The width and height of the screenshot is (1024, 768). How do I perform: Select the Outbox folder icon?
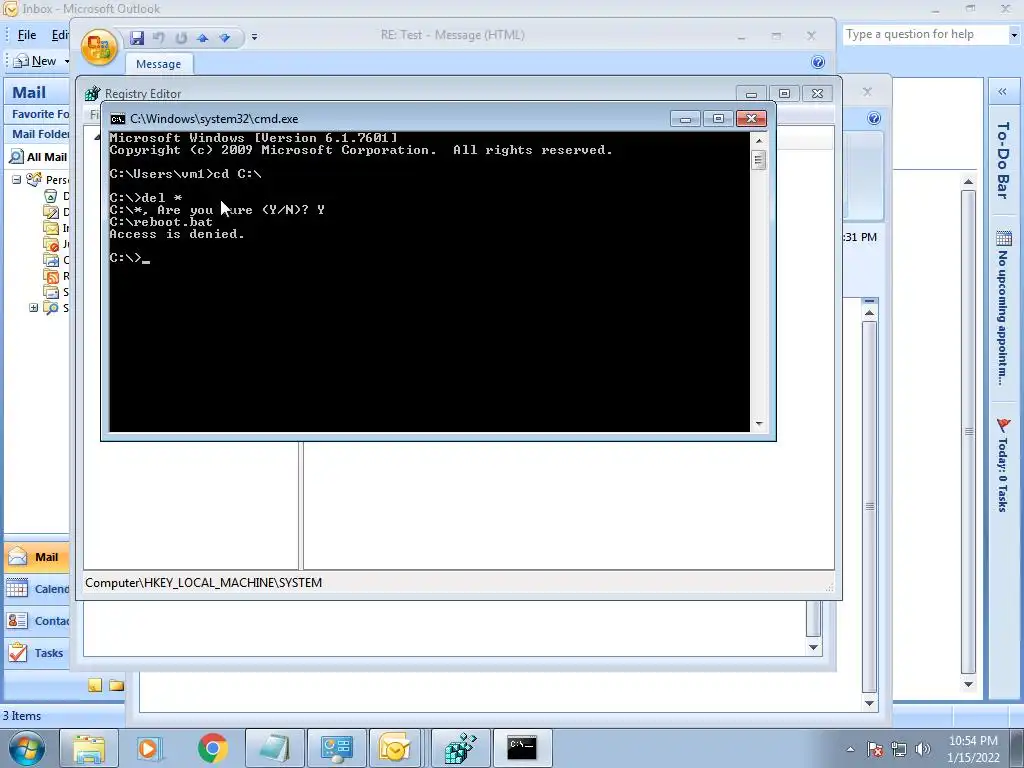click(50, 260)
